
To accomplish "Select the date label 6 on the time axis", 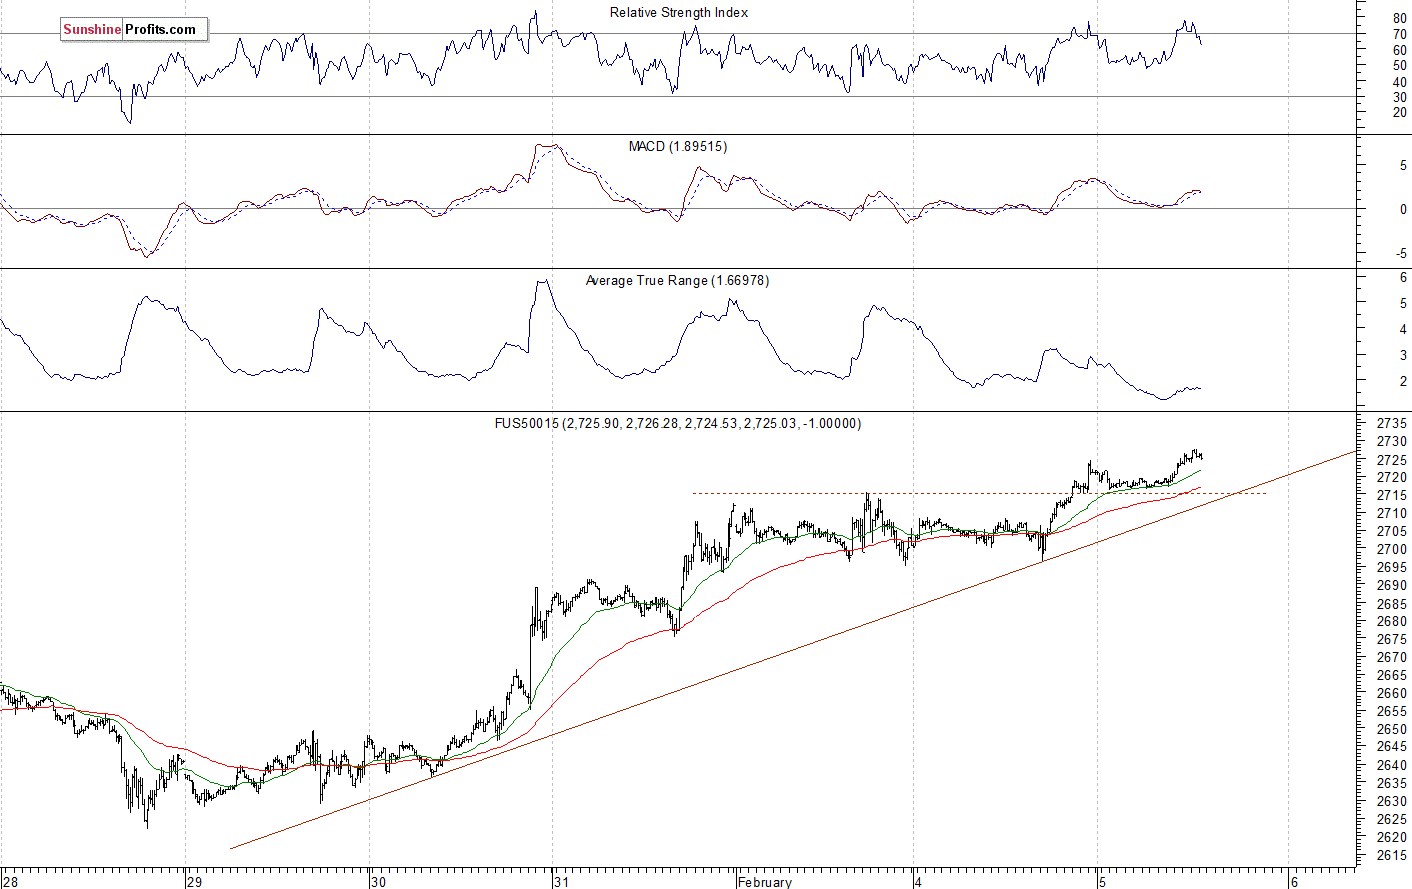I will (x=1294, y=882).
